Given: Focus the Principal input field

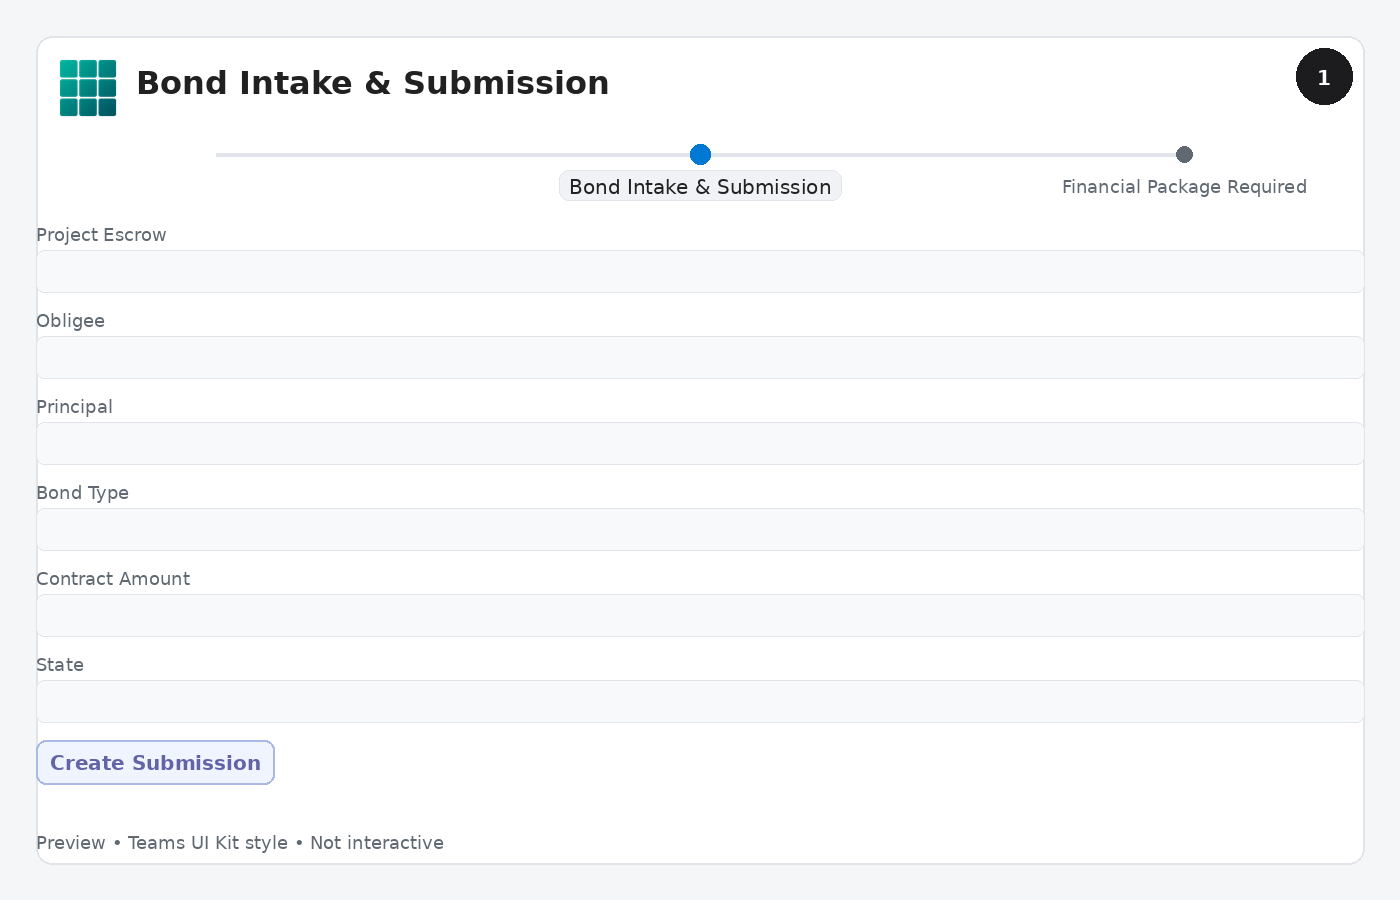Looking at the screenshot, I should tap(700, 443).
